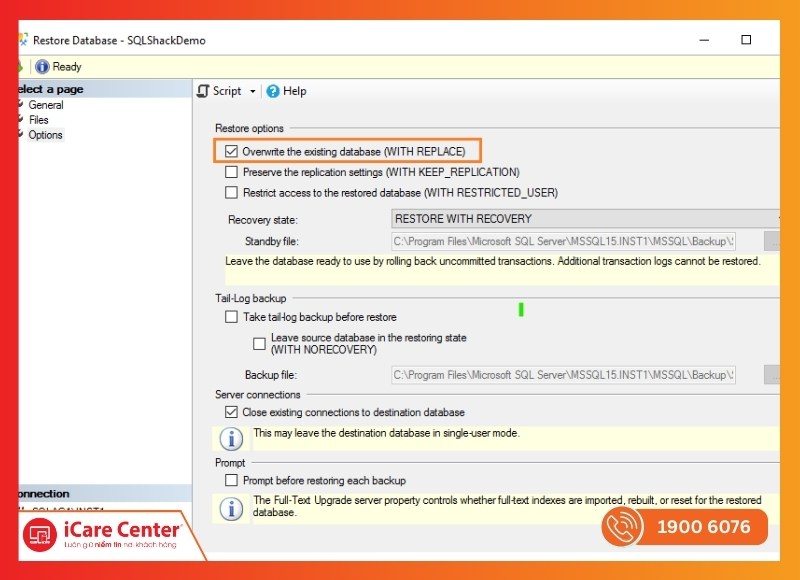Click the Script toolbar icon
The width and height of the screenshot is (800, 580).
(x=203, y=91)
